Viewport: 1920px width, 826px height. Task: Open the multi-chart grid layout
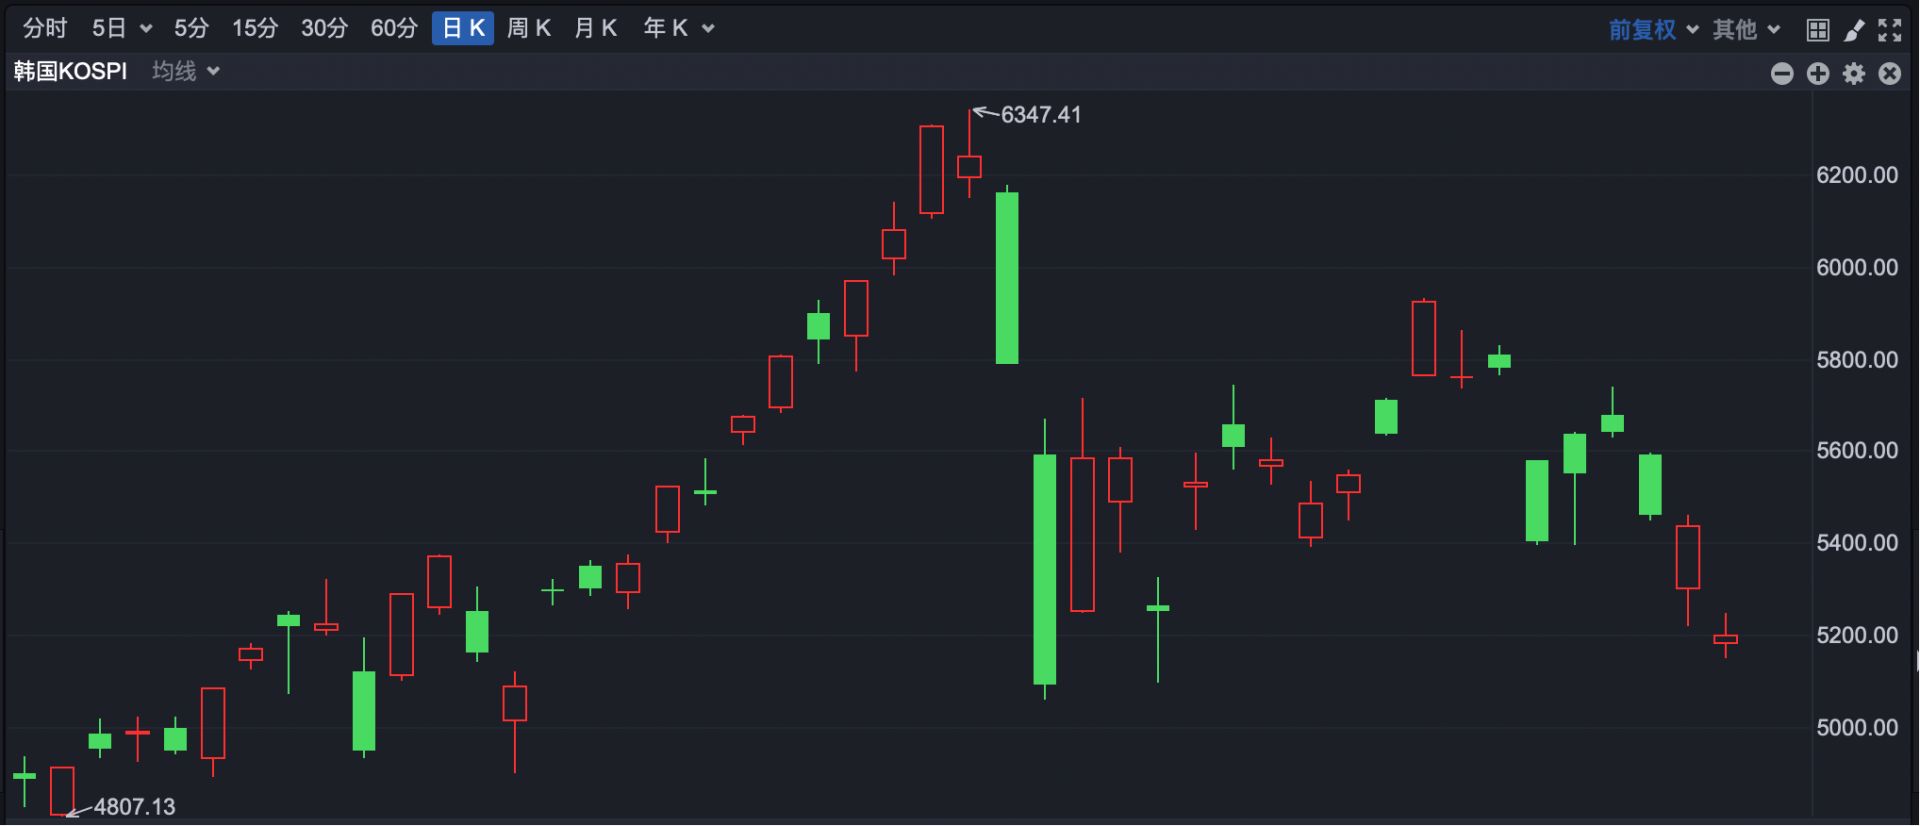coord(1818,30)
